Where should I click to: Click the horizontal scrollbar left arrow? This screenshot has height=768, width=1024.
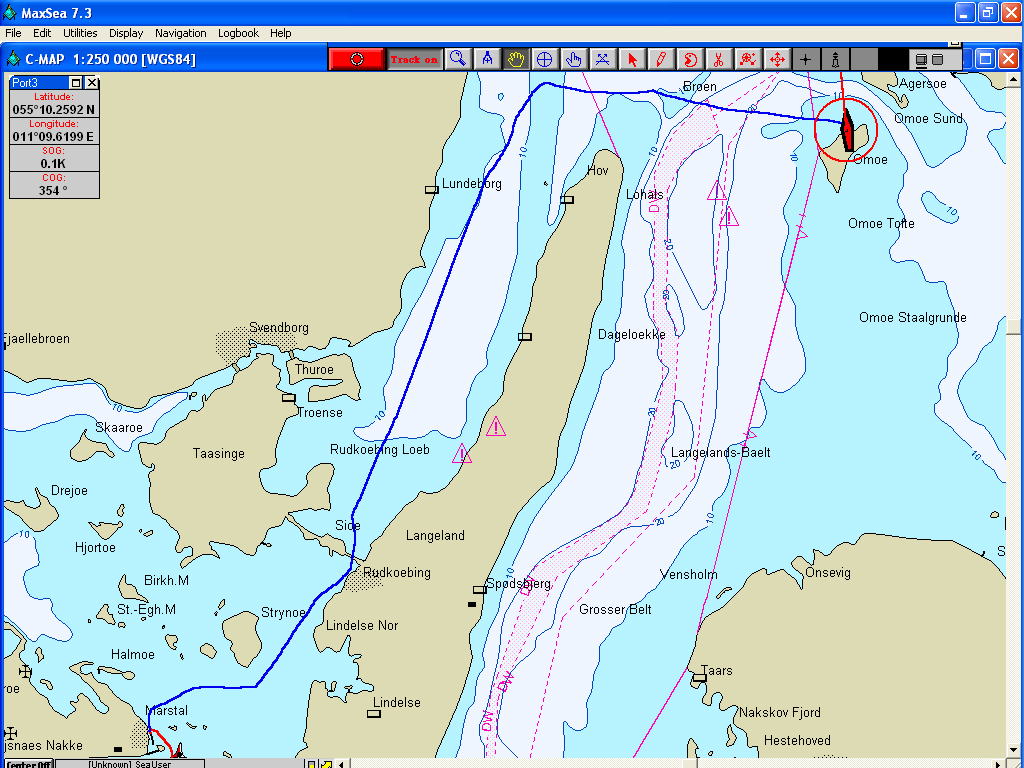(342, 764)
